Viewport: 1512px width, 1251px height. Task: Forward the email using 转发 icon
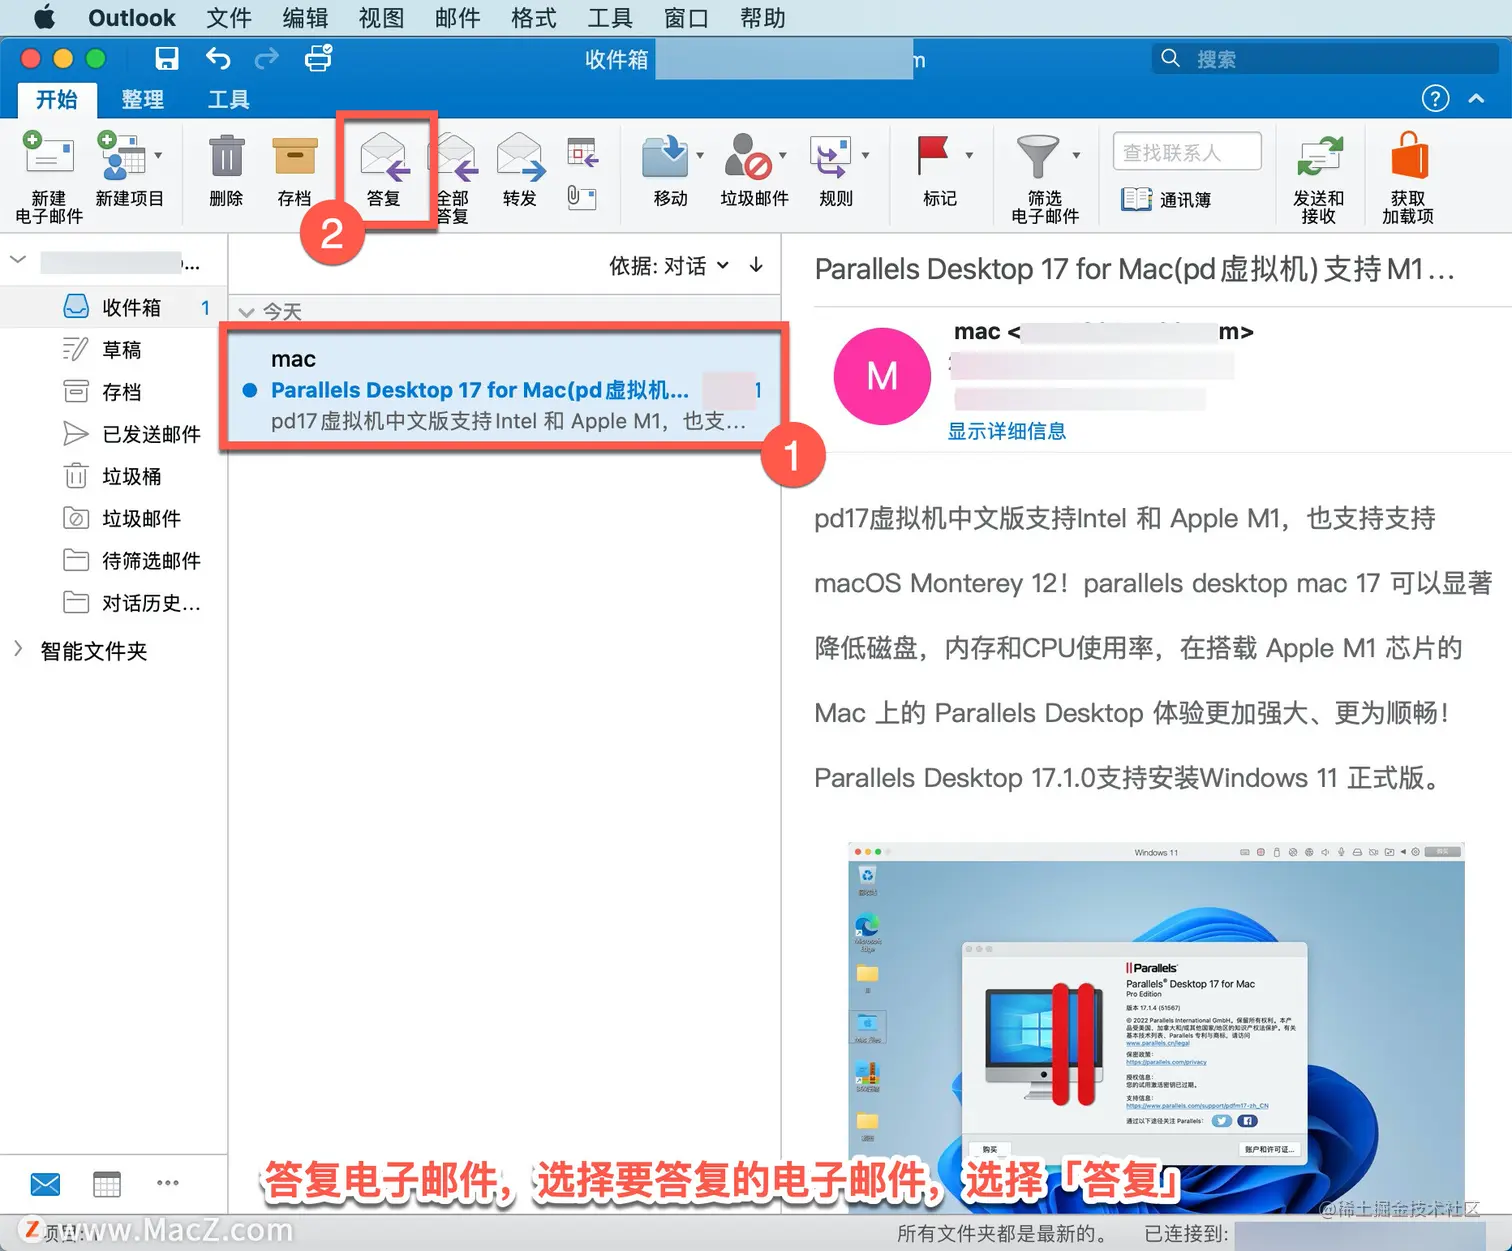point(520,156)
